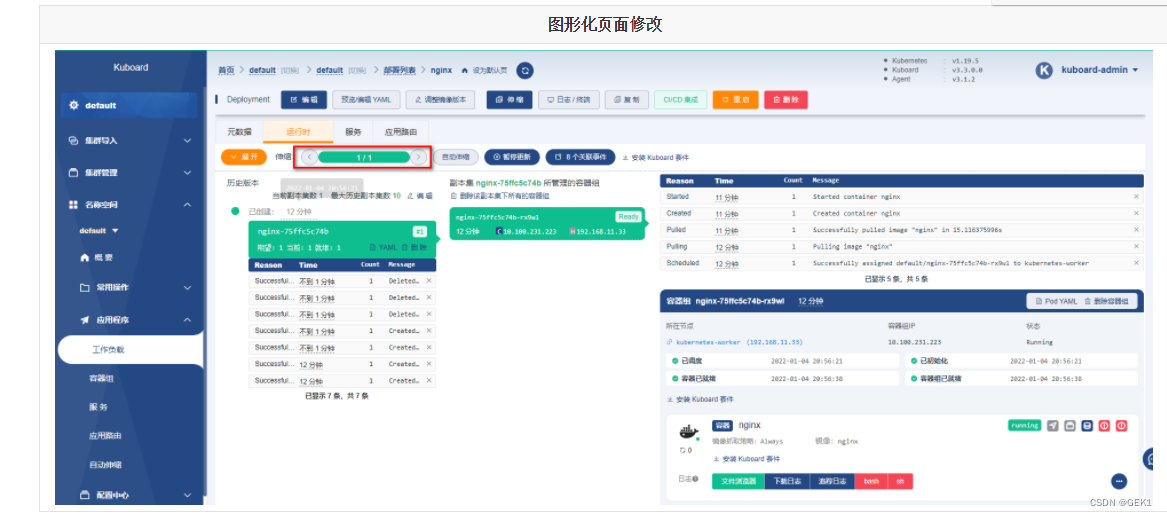Click the first red icon on nginx container

1104,426
